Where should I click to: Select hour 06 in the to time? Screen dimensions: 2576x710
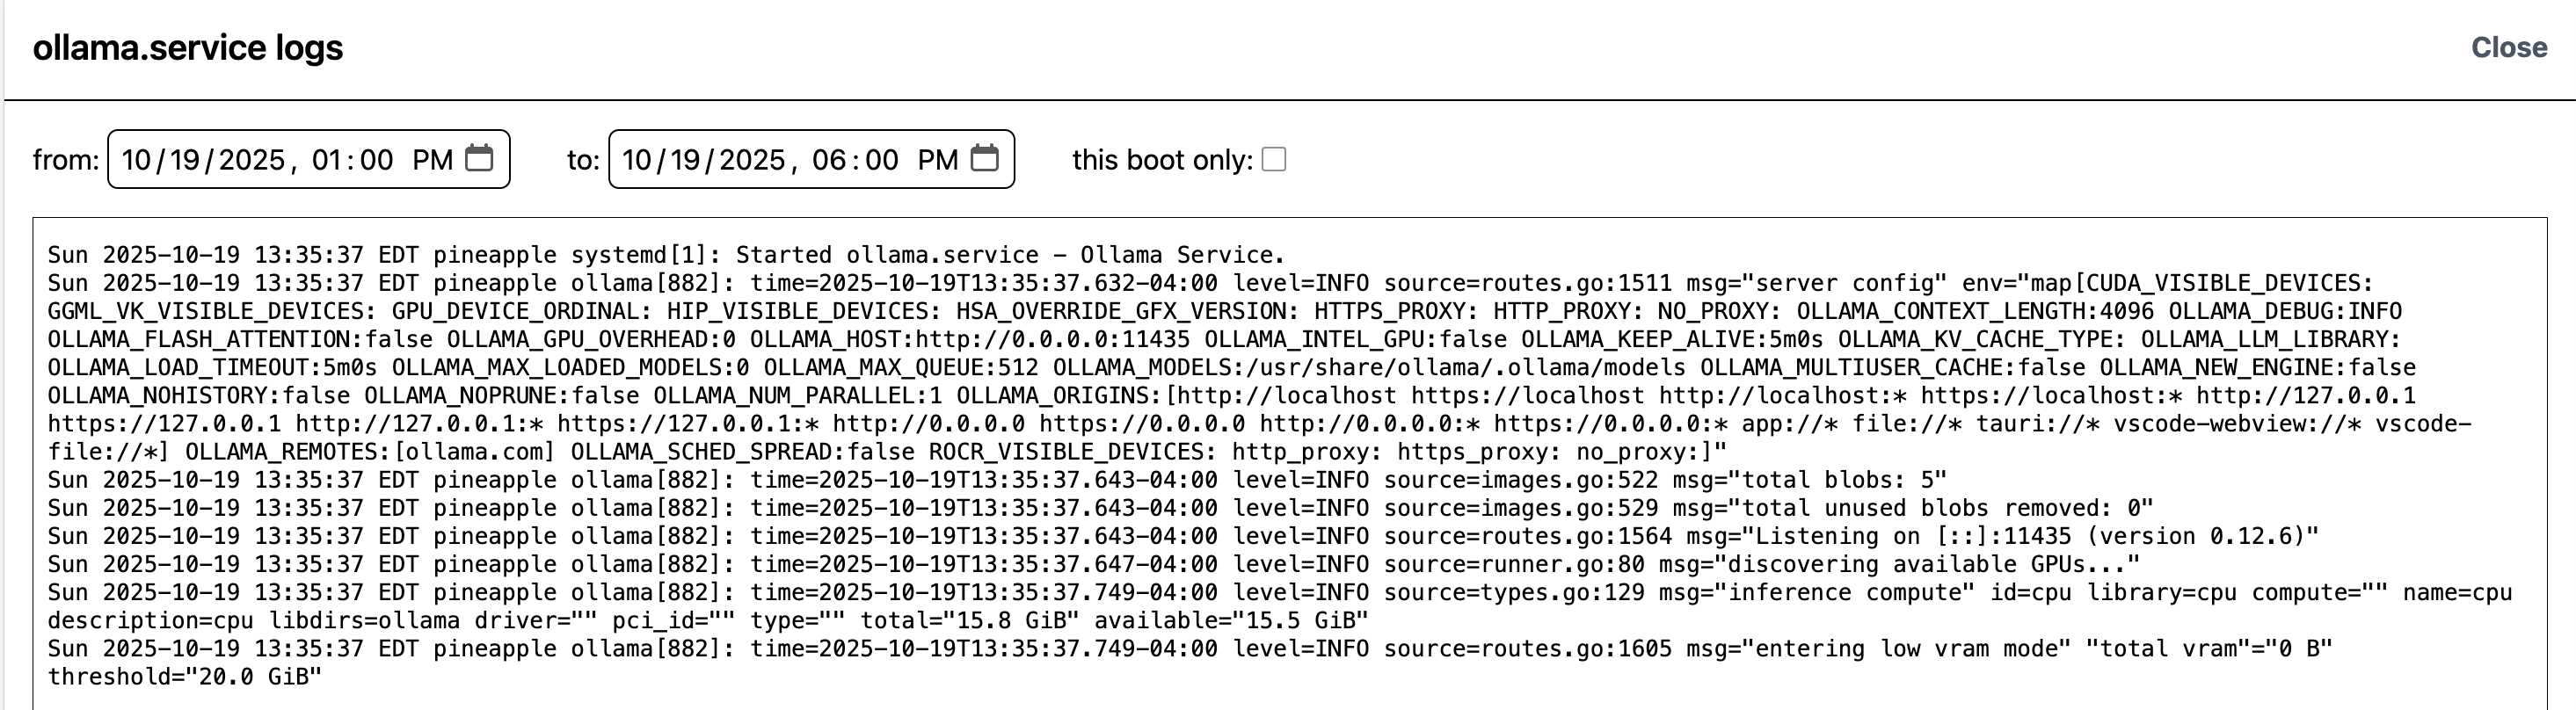(828, 160)
